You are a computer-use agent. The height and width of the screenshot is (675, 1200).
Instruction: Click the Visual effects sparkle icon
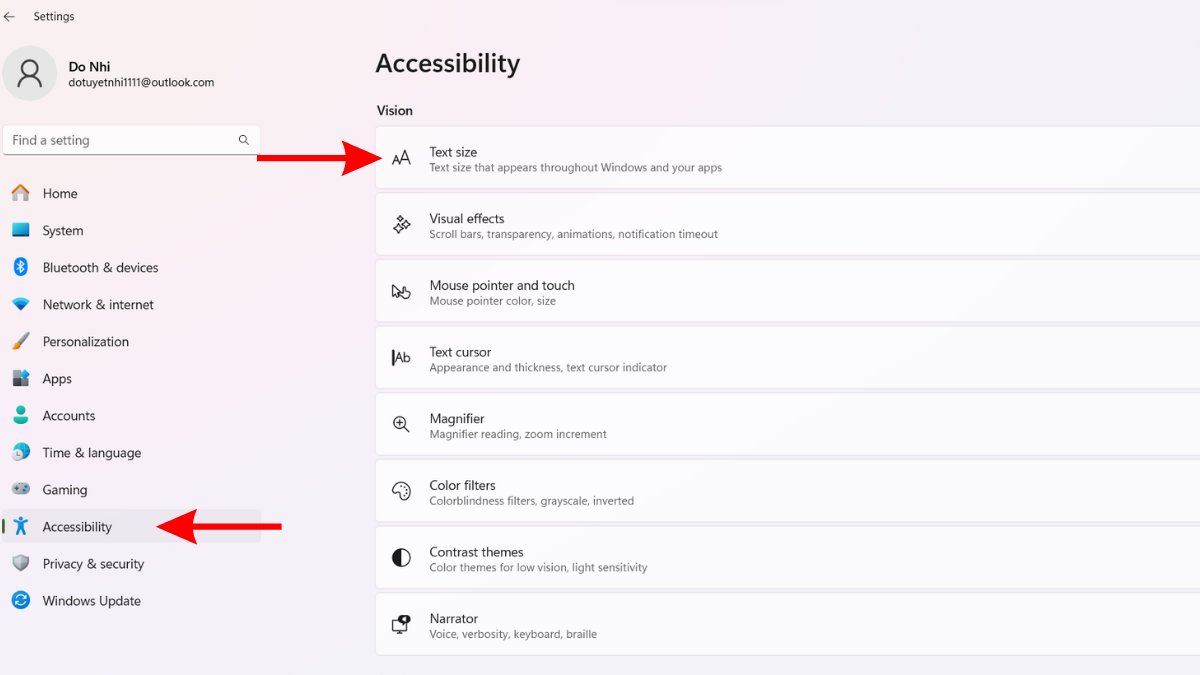click(401, 225)
